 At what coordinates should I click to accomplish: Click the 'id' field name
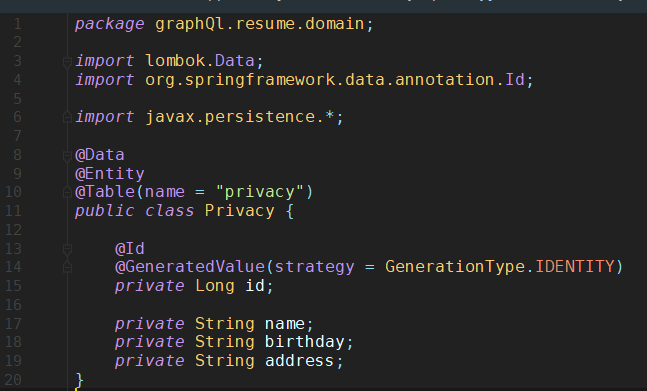click(x=255, y=286)
